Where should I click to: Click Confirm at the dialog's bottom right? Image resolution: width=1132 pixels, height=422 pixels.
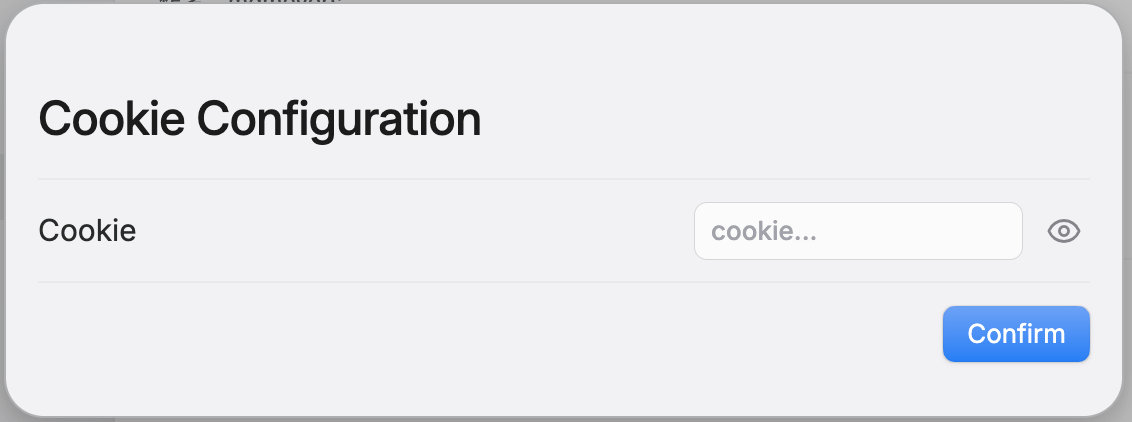(1015, 333)
